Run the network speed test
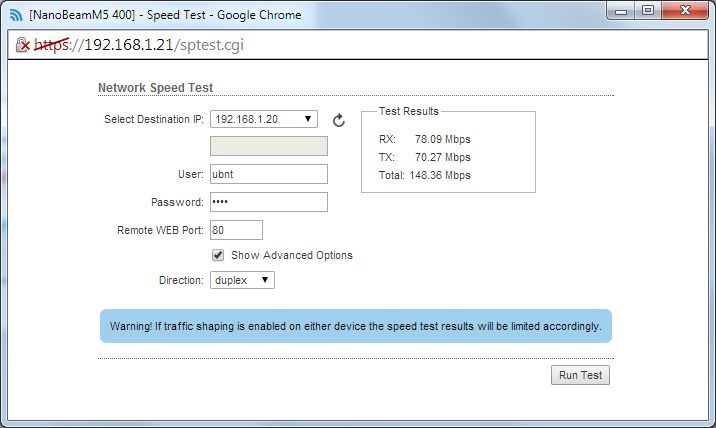Viewport: 716px width, 428px height. click(x=580, y=375)
